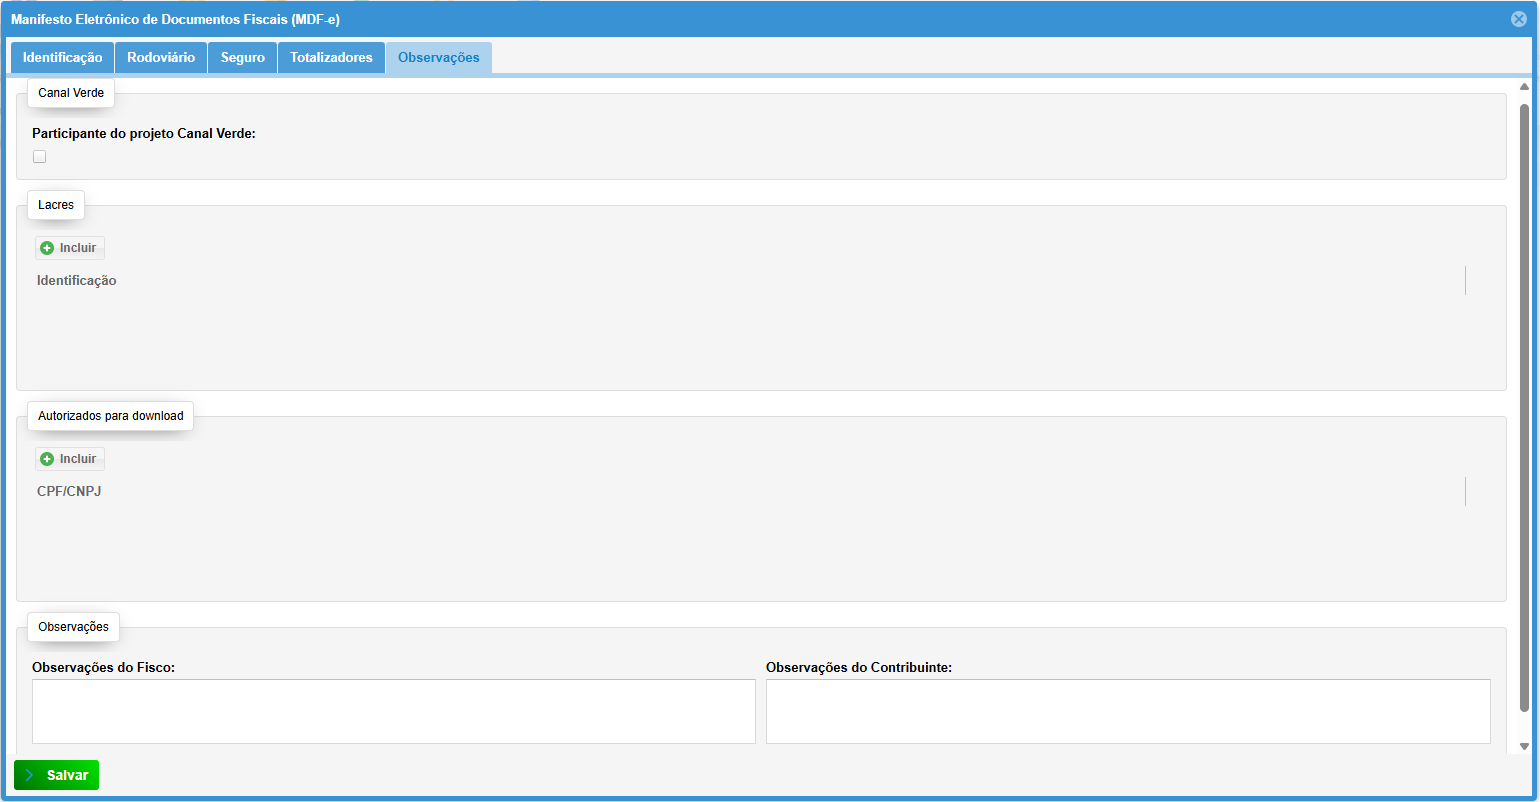Open the Rodoviário tab

161,58
